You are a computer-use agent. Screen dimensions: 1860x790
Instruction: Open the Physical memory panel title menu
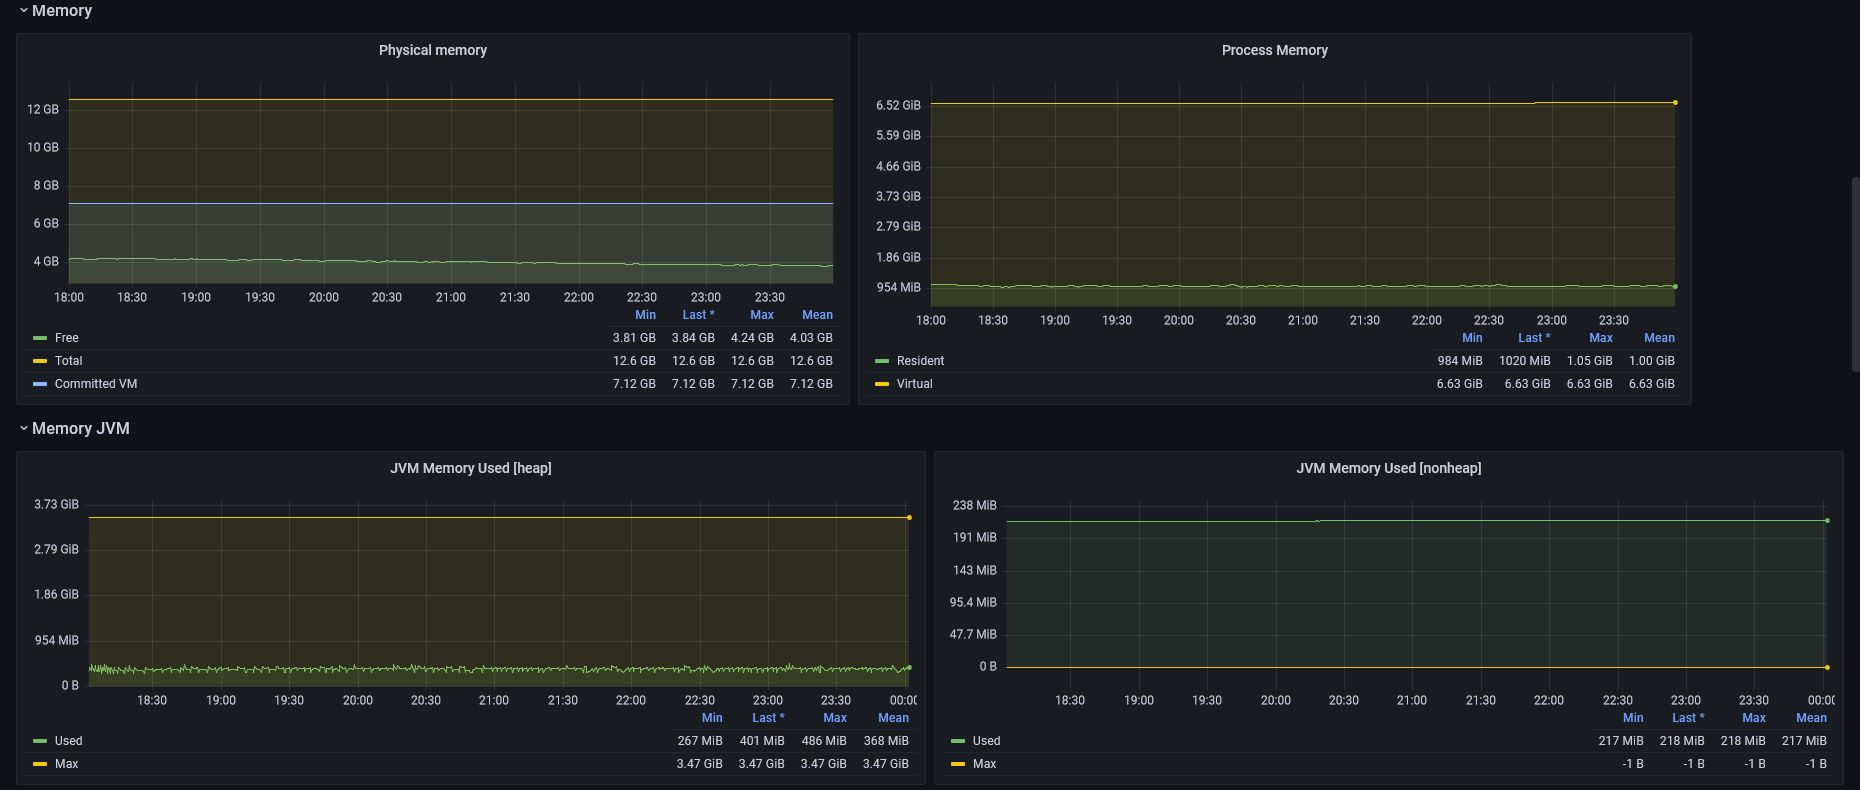pos(432,50)
